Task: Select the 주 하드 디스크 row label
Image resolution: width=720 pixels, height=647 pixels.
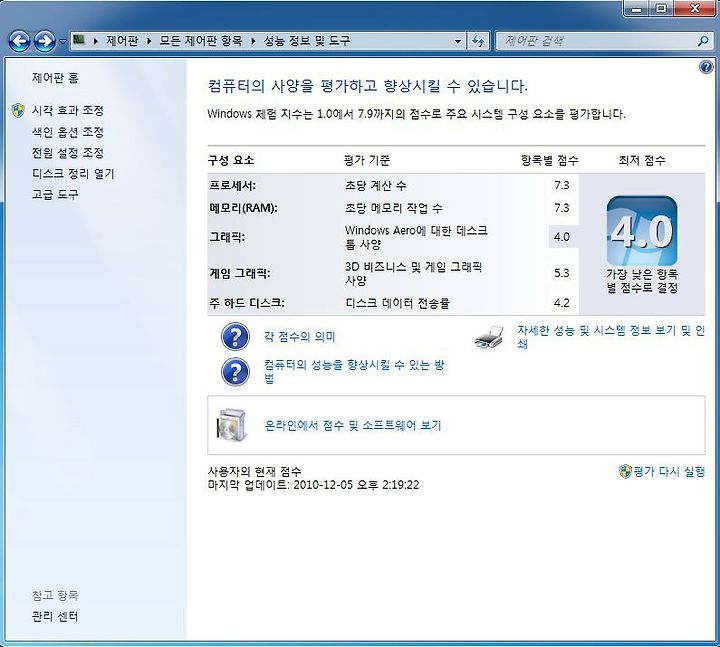Action: pos(247,303)
